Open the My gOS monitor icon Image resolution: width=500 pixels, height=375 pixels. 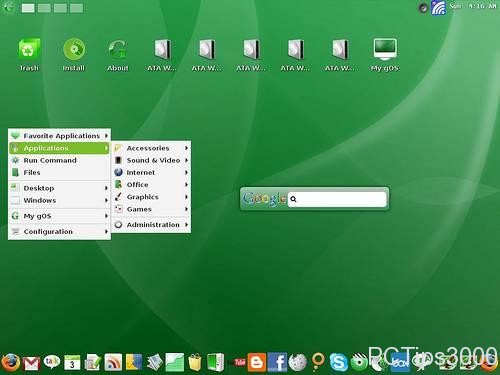coord(385,54)
